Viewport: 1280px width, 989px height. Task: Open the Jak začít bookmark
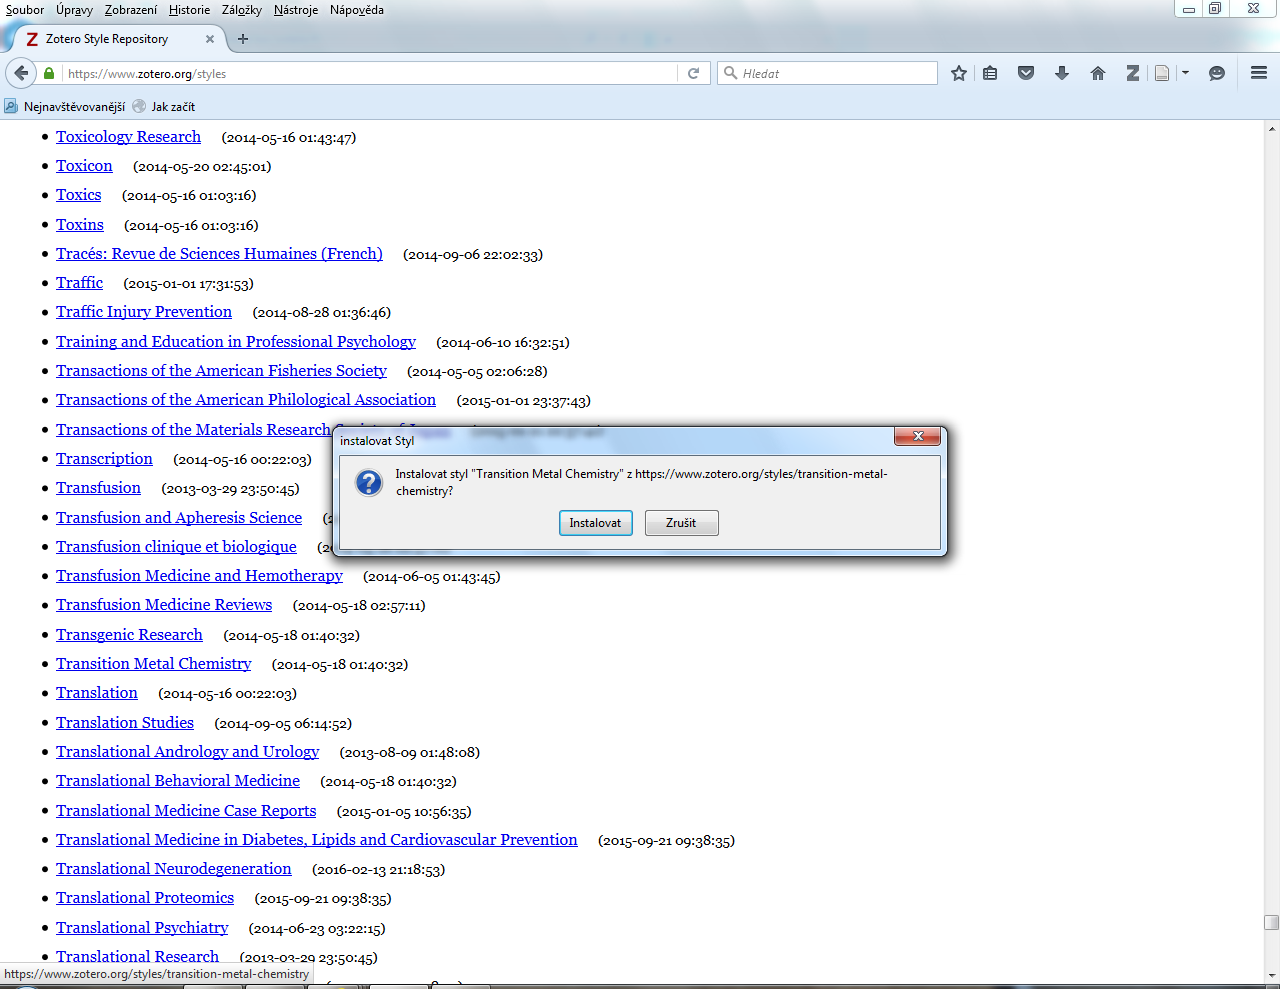point(164,106)
